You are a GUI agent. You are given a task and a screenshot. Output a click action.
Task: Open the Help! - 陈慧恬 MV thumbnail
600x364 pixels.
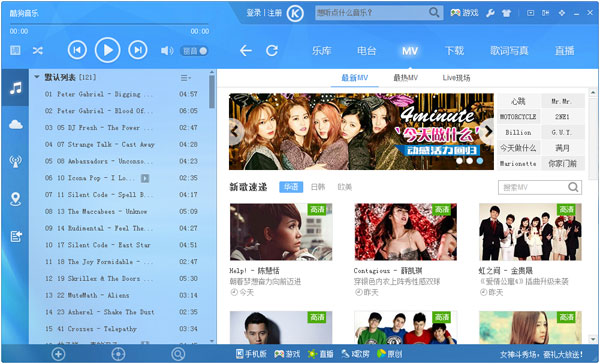pos(281,232)
